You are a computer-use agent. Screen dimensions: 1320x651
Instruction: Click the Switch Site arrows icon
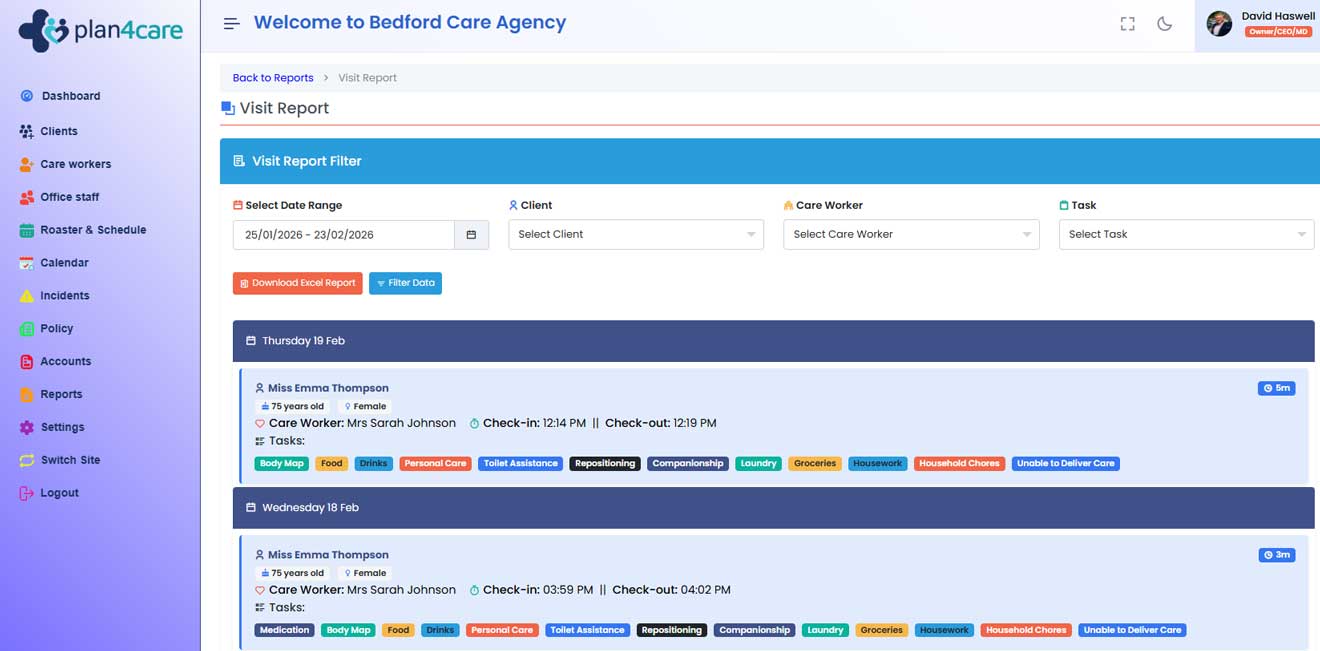click(27, 460)
